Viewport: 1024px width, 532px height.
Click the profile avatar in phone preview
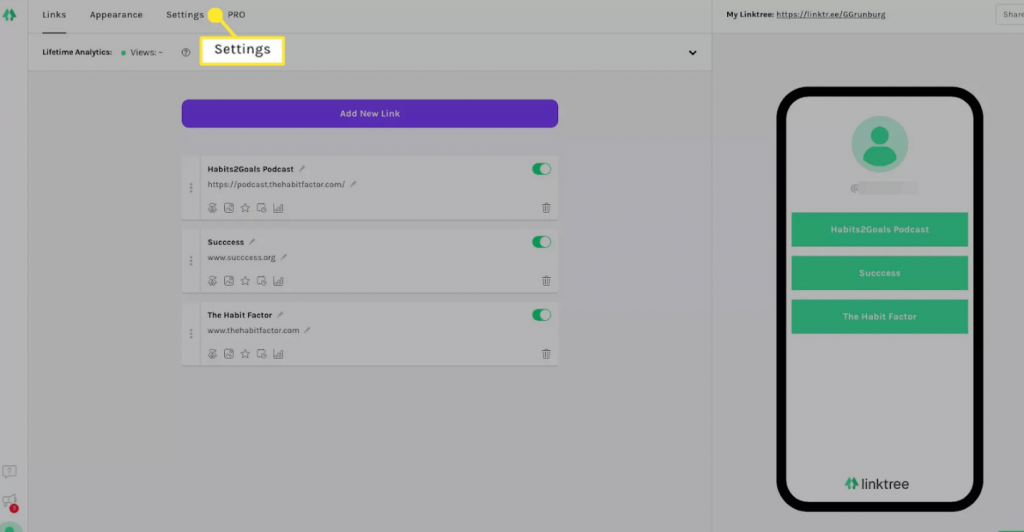point(880,144)
